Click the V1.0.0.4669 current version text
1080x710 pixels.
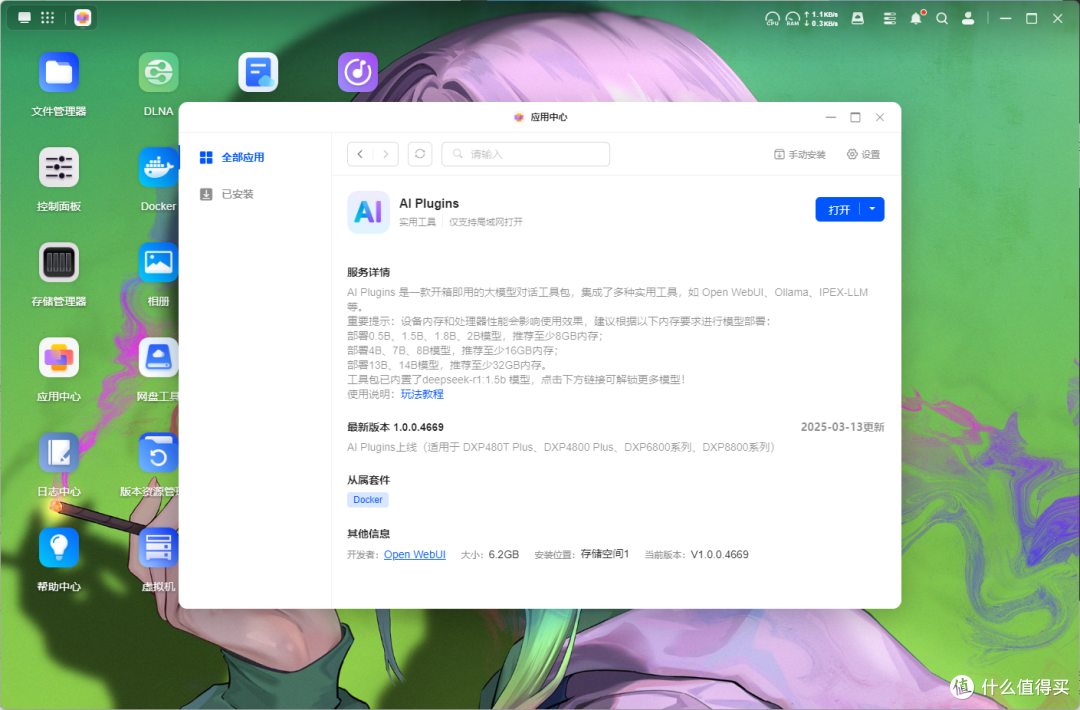(x=720, y=554)
